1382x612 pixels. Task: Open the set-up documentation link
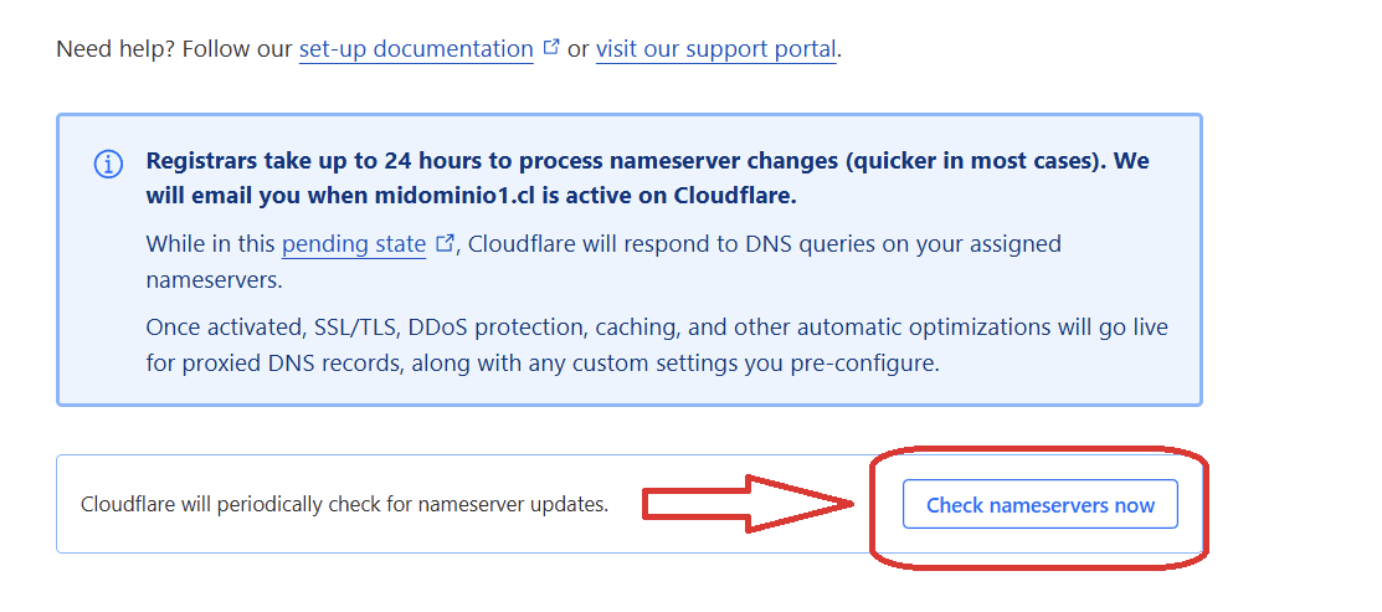(415, 49)
